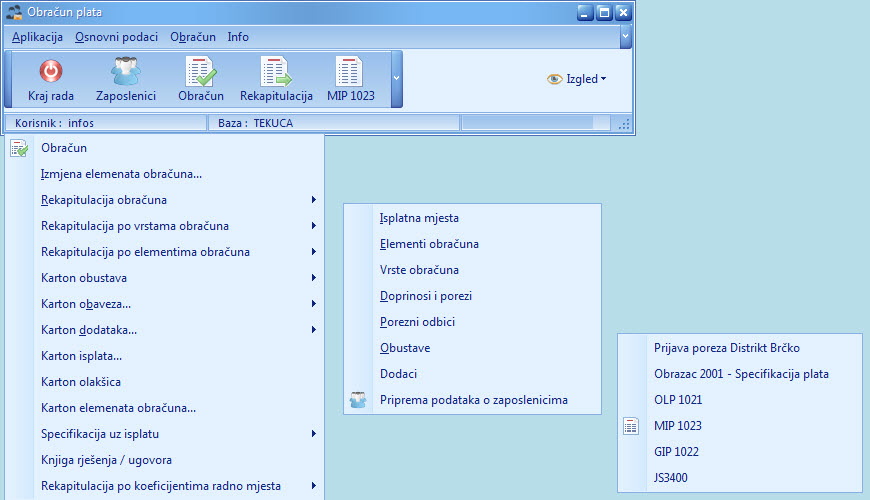Viewport: 870px width, 500px height.
Task: Select Izmjena elemenata obračuna
Action: point(121,174)
